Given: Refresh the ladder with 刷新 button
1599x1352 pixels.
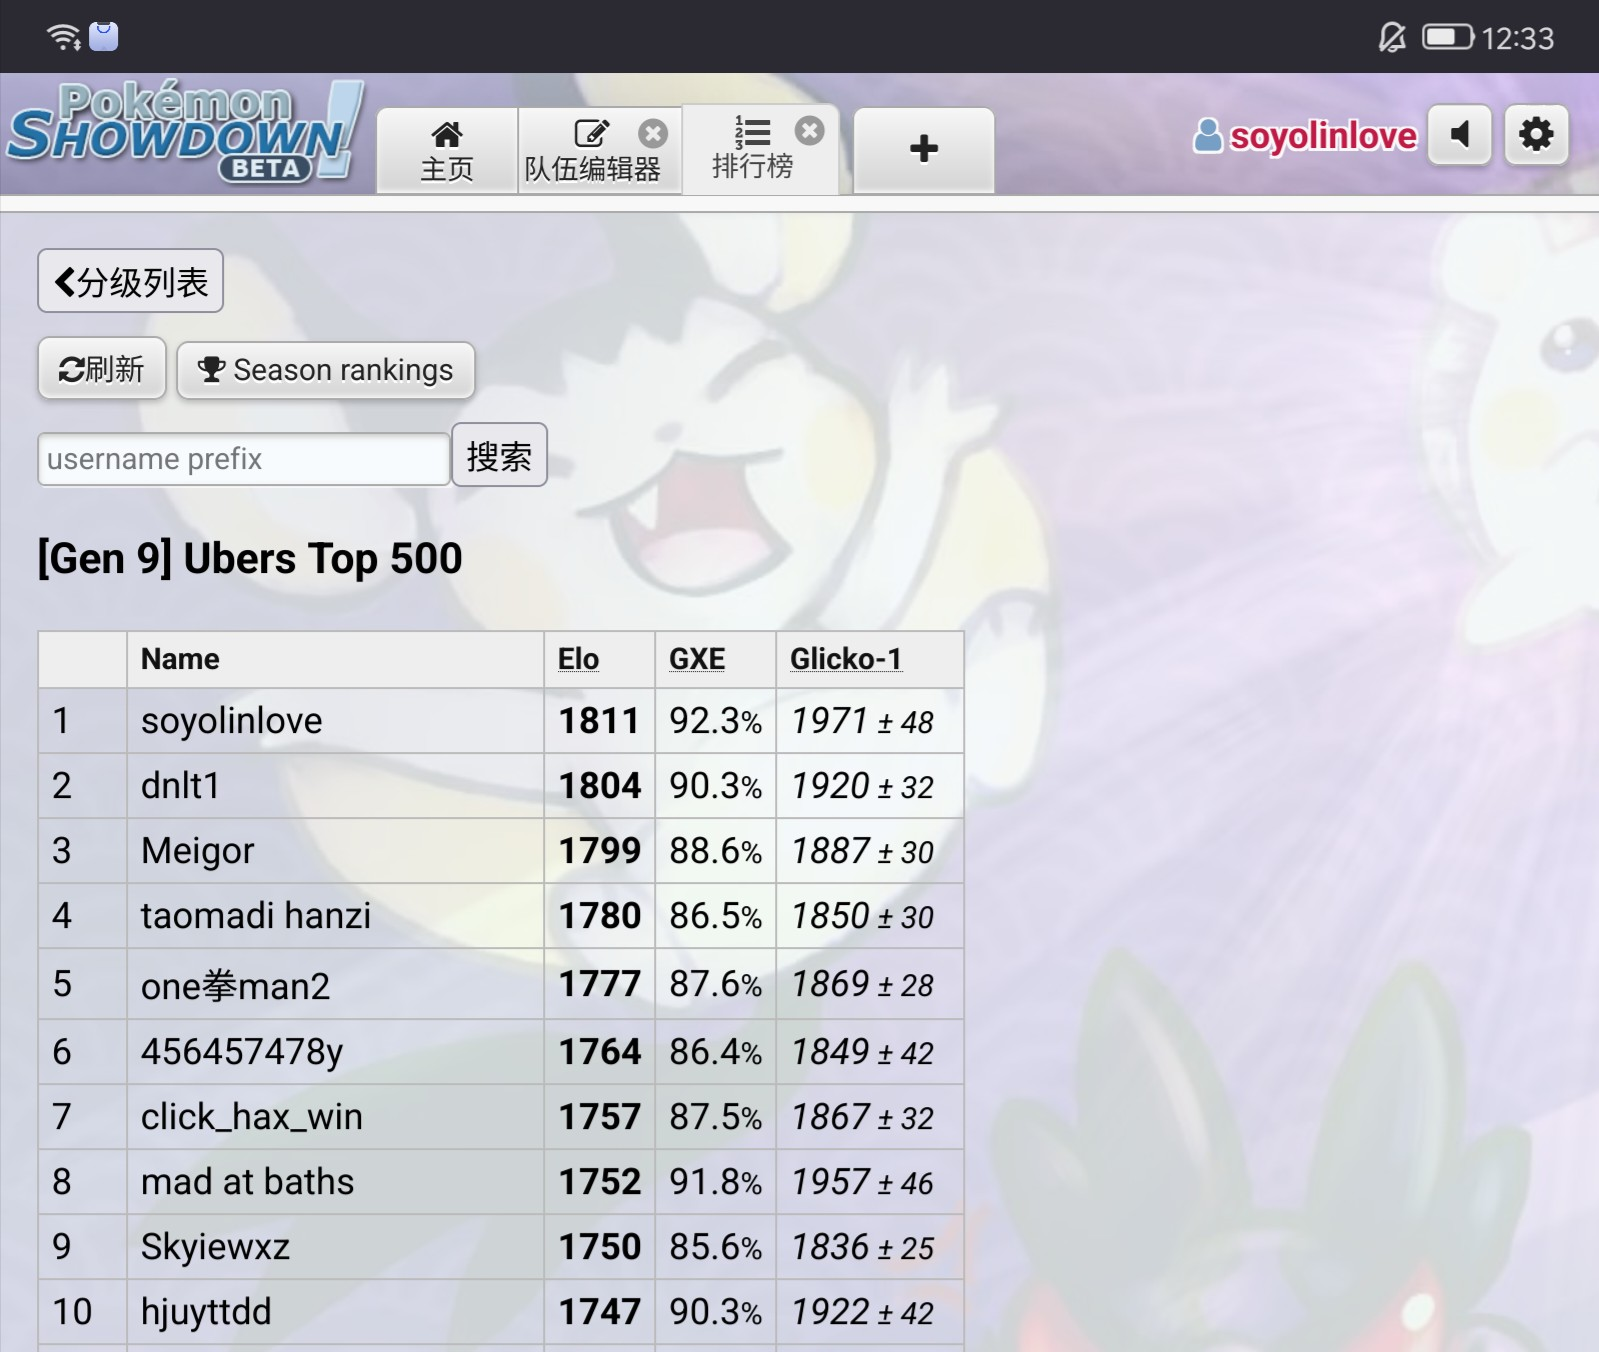Looking at the screenshot, I should tap(102, 369).
